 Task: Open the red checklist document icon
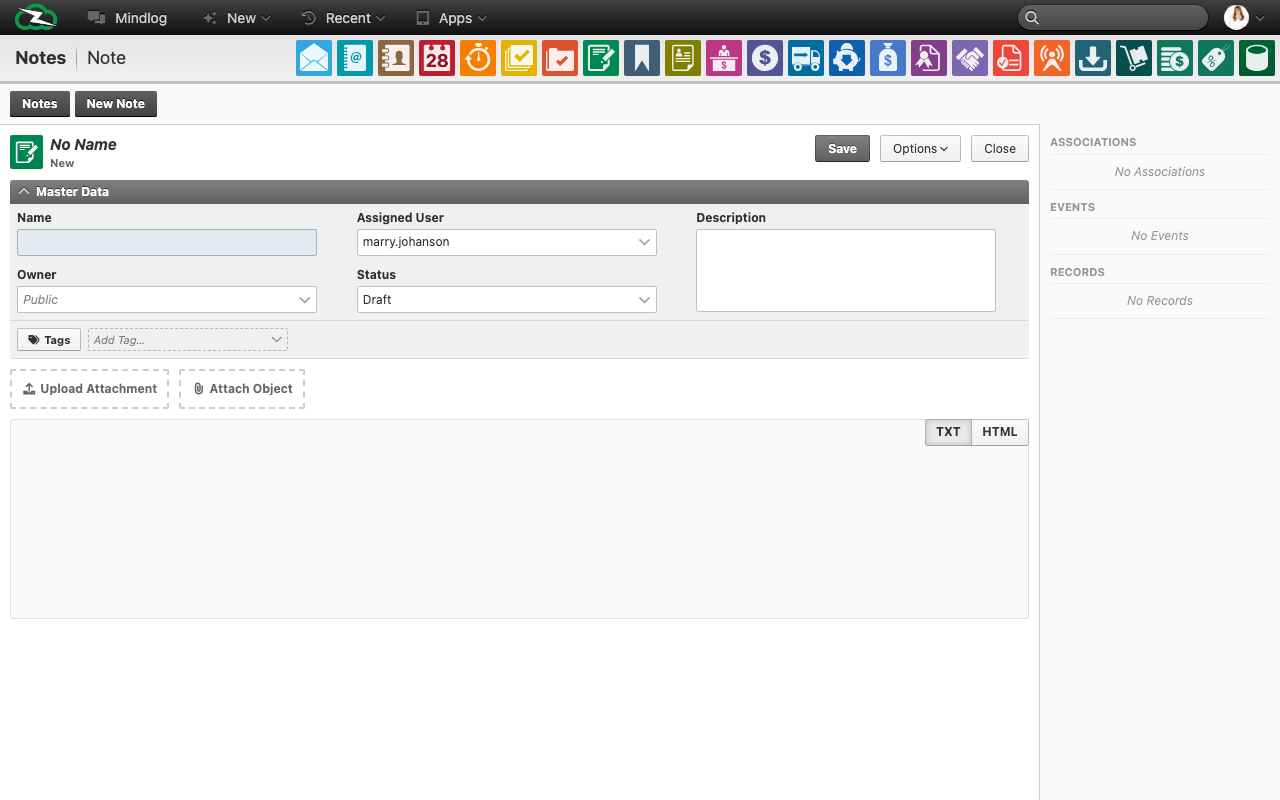1011,58
